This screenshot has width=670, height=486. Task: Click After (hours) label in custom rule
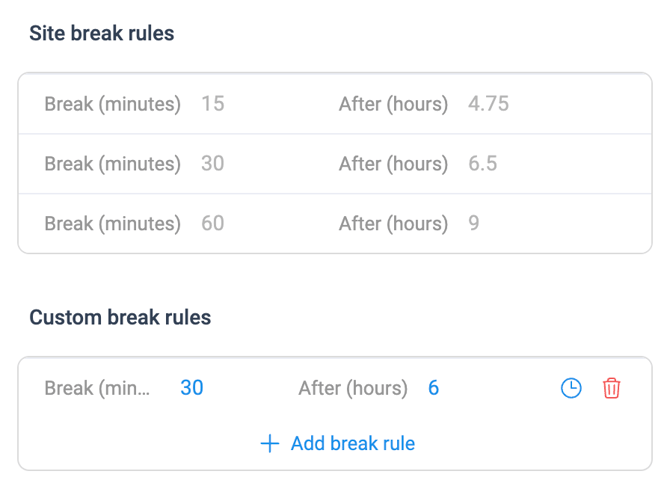pyautogui.click(x=353, y=388)
